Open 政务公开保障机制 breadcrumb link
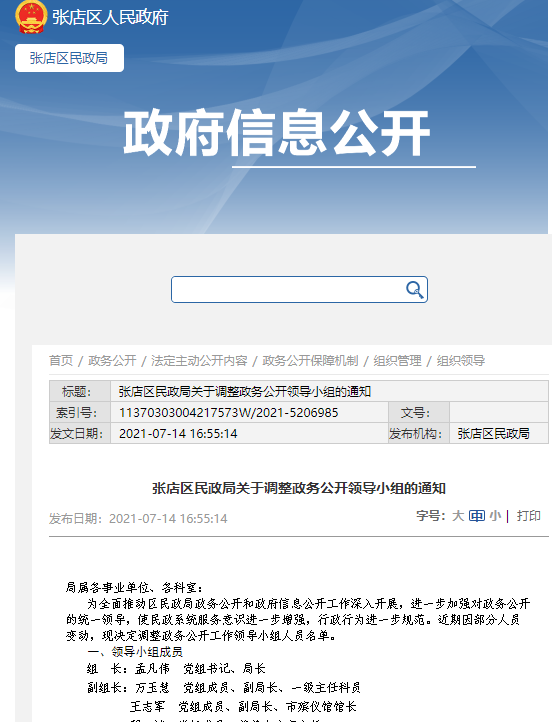552x722 pixels. [x=310, y=361]
